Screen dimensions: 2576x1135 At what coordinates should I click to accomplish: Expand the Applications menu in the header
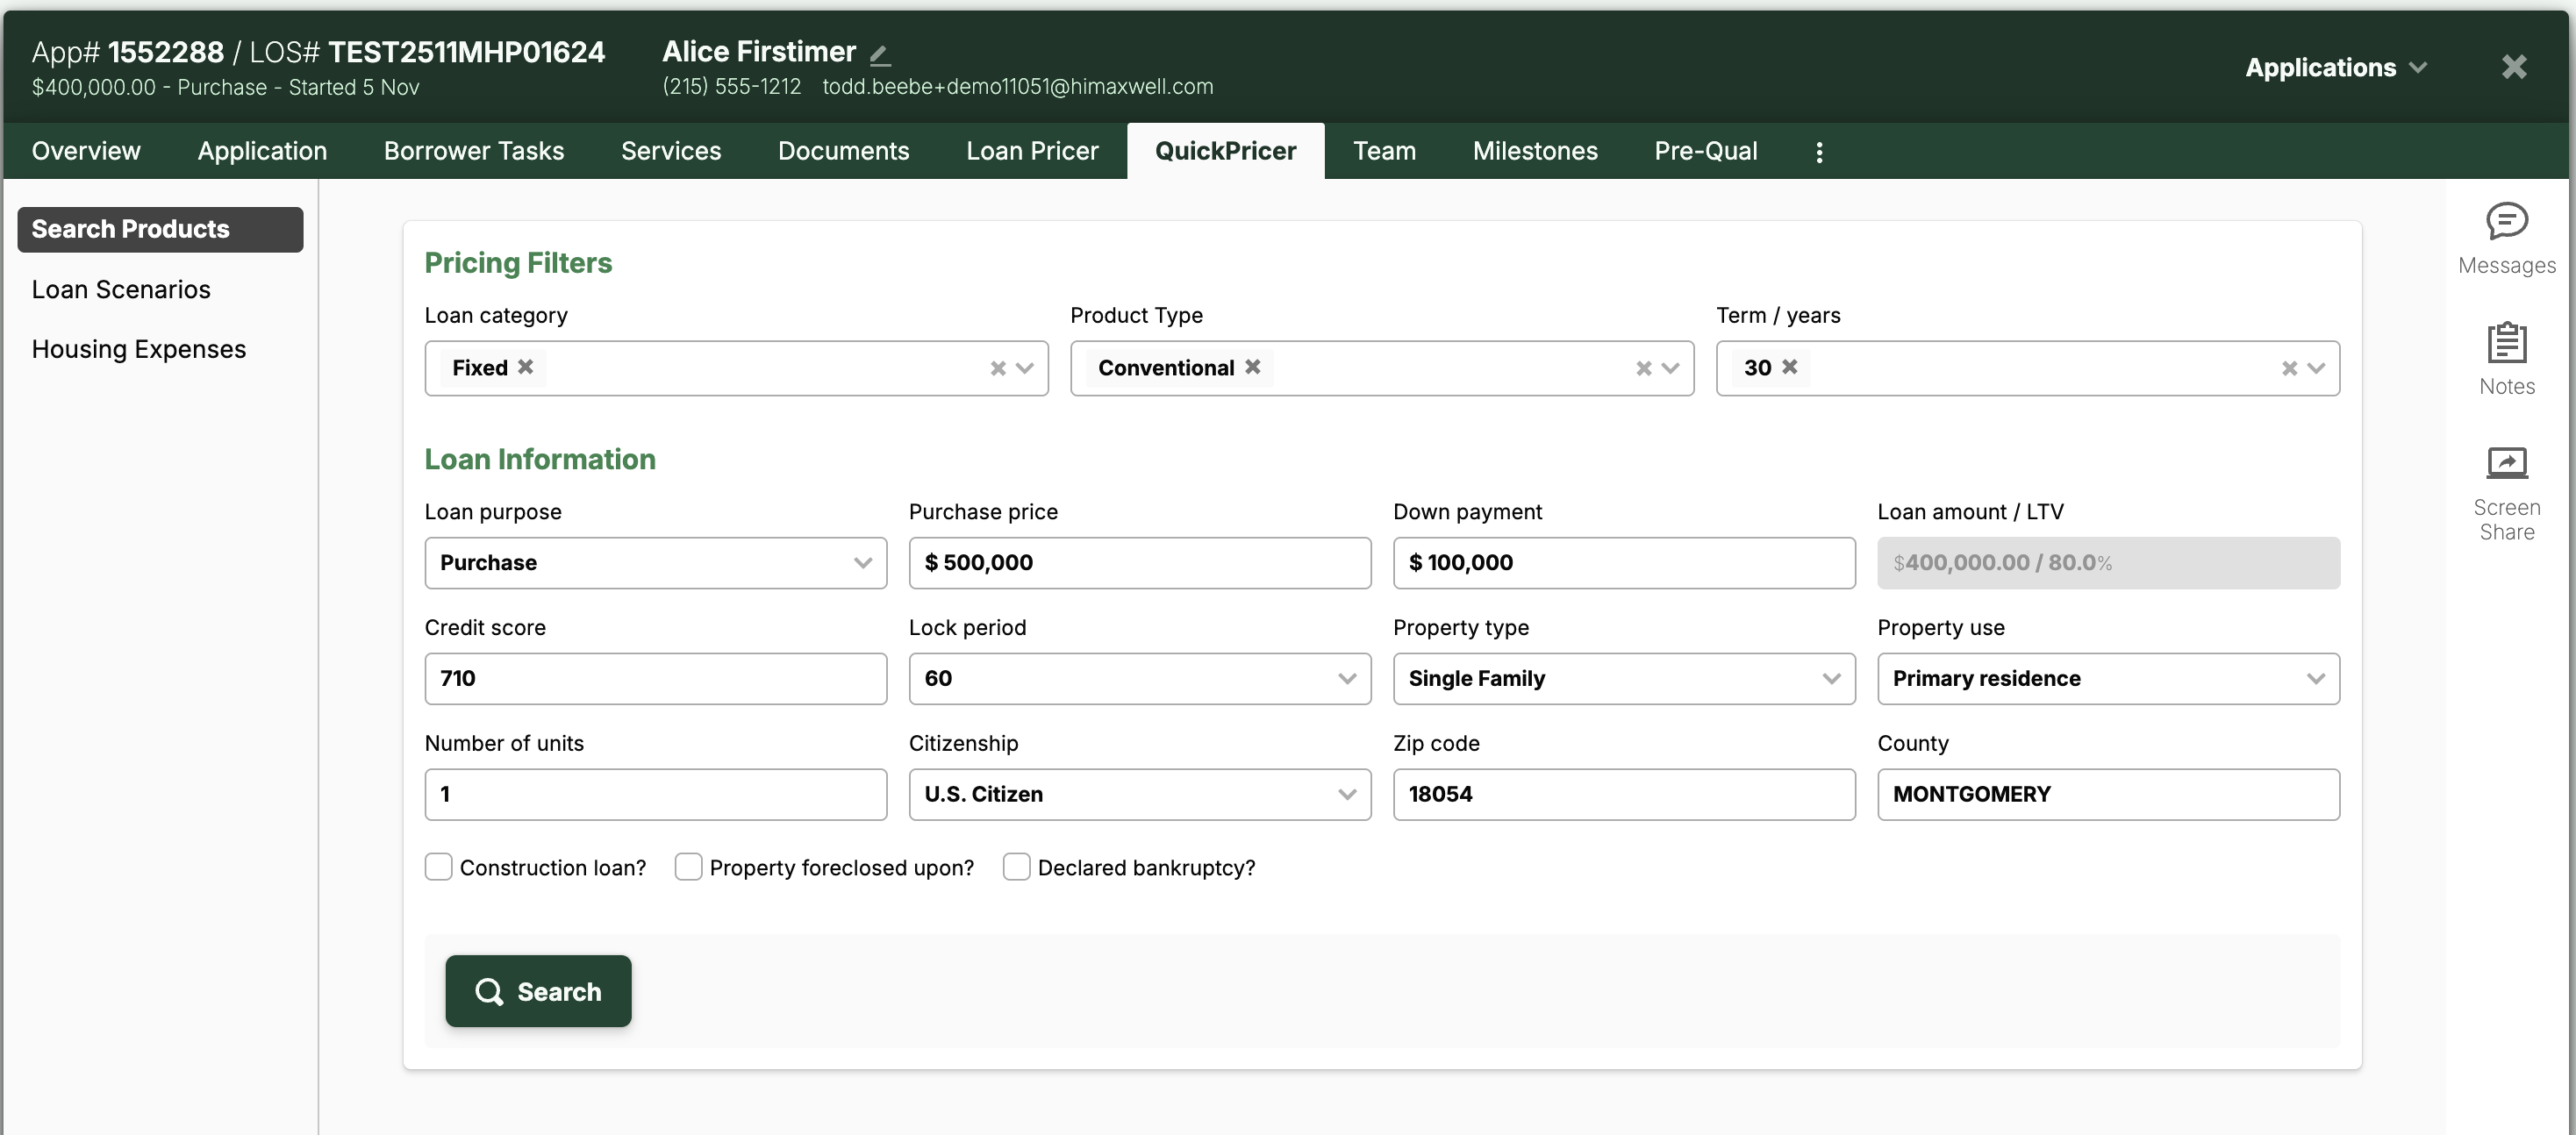pos(2335,68)
